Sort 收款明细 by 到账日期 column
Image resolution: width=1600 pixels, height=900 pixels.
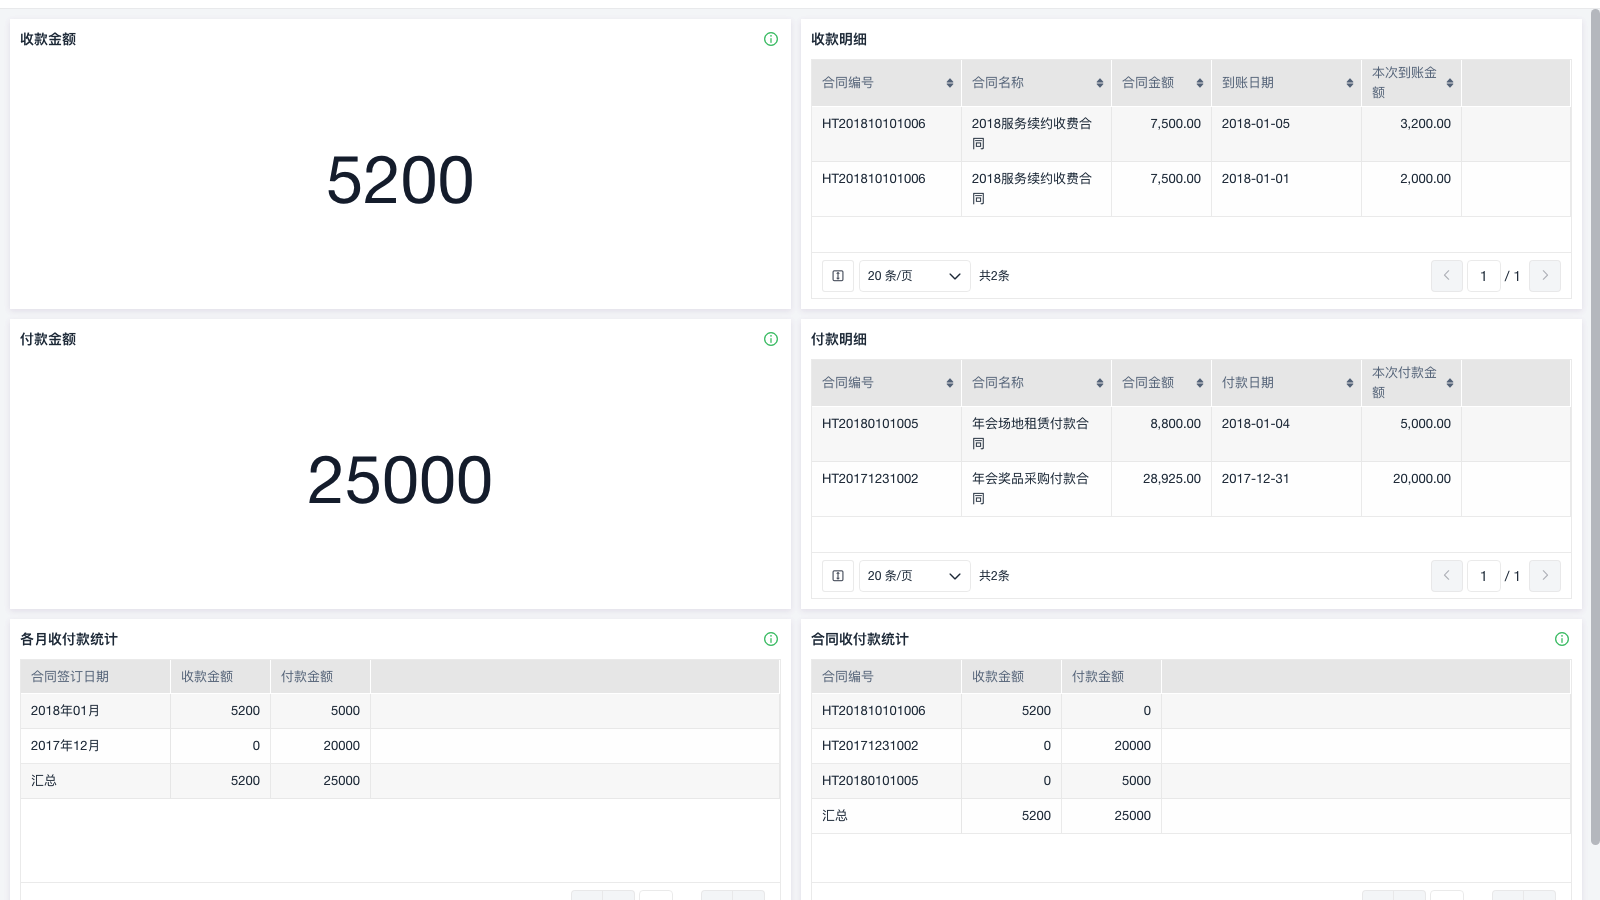1350,83
